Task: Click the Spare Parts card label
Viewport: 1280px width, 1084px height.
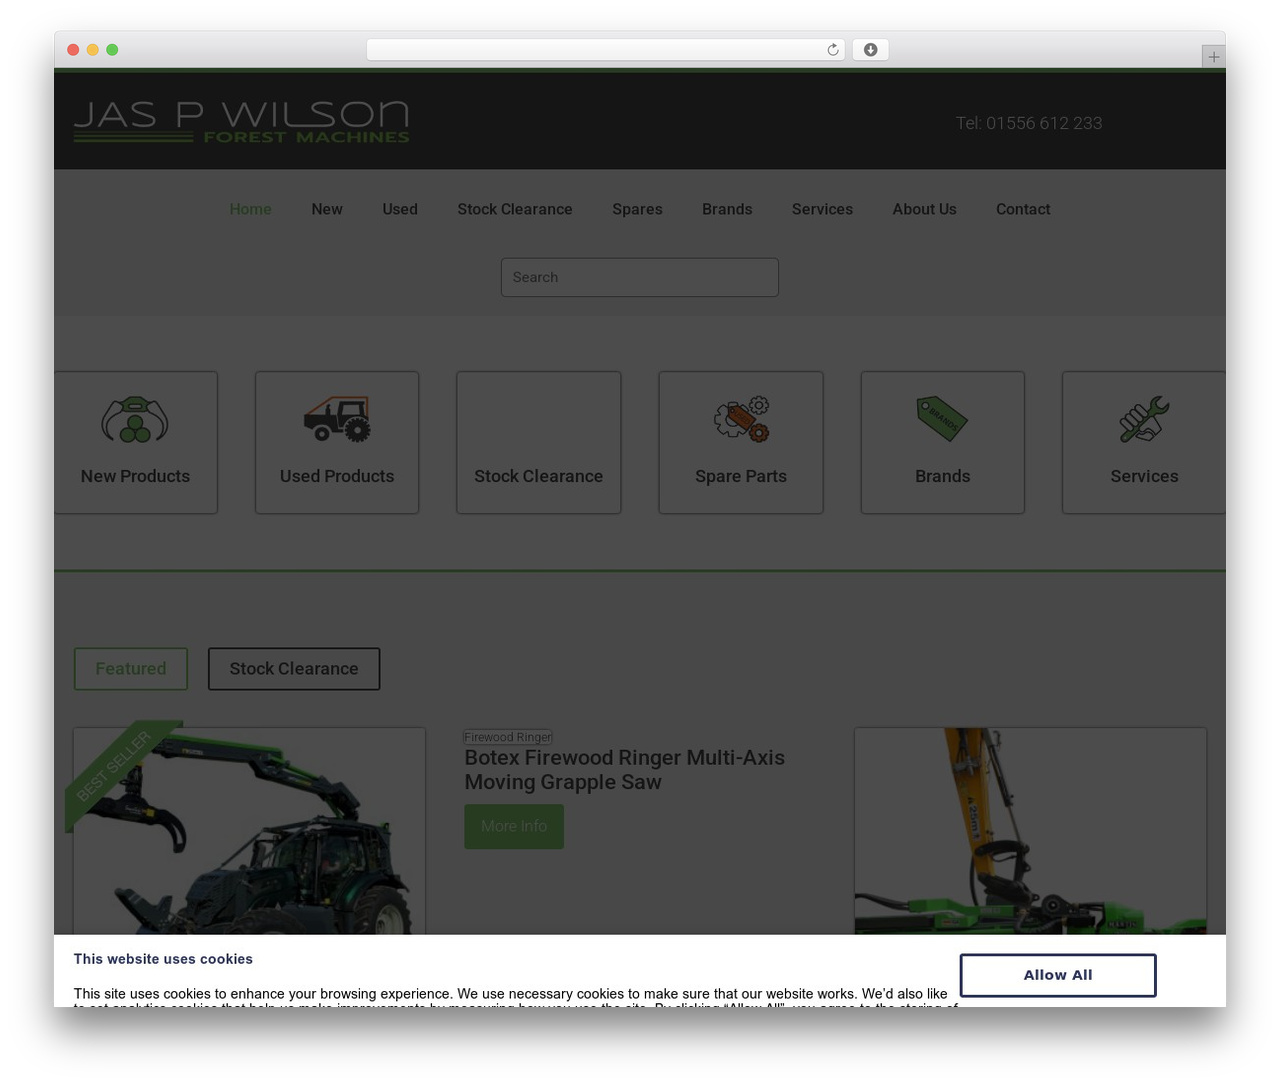Action: point(741,476)
